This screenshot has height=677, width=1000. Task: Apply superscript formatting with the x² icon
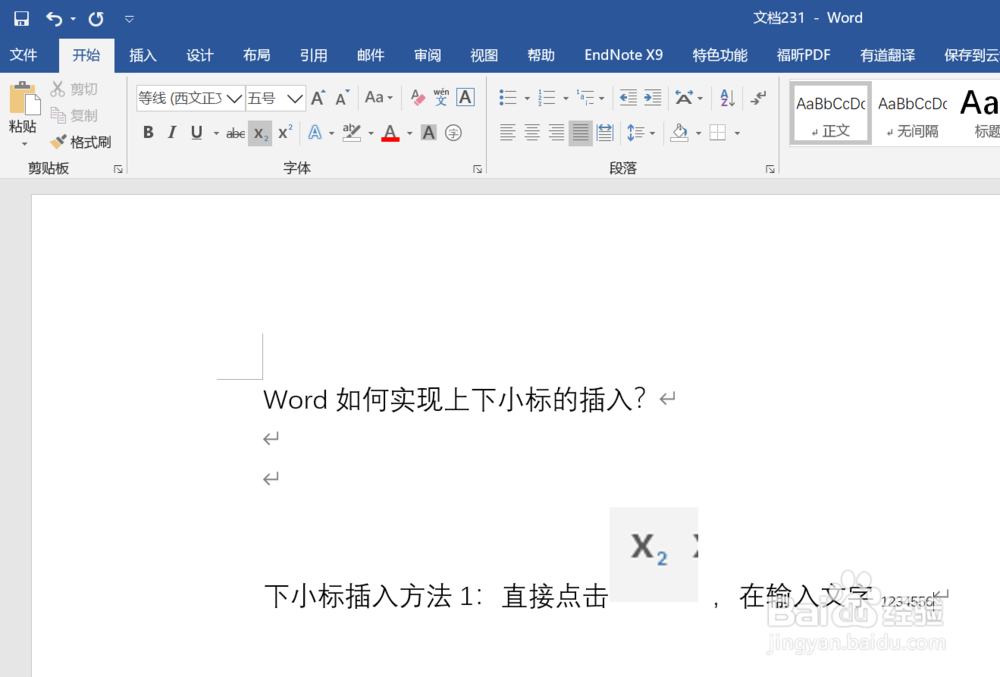click(284, 132)
